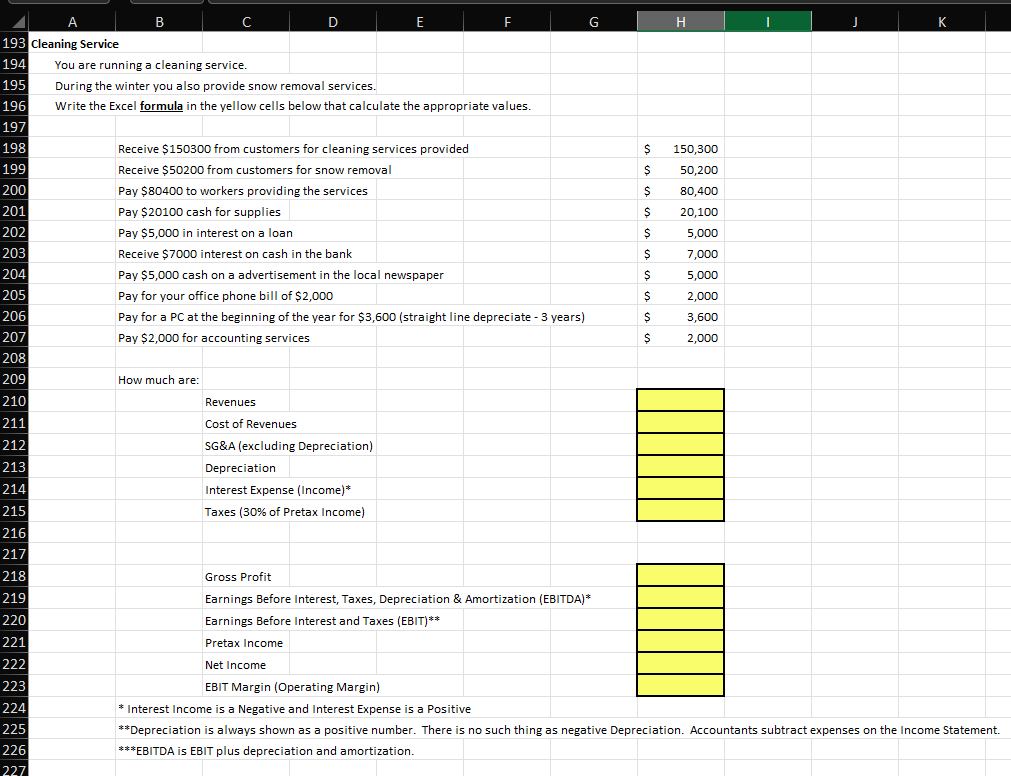
Task: Click 'Pay $2,000 for accounting services' text
Action: (213, 338)
